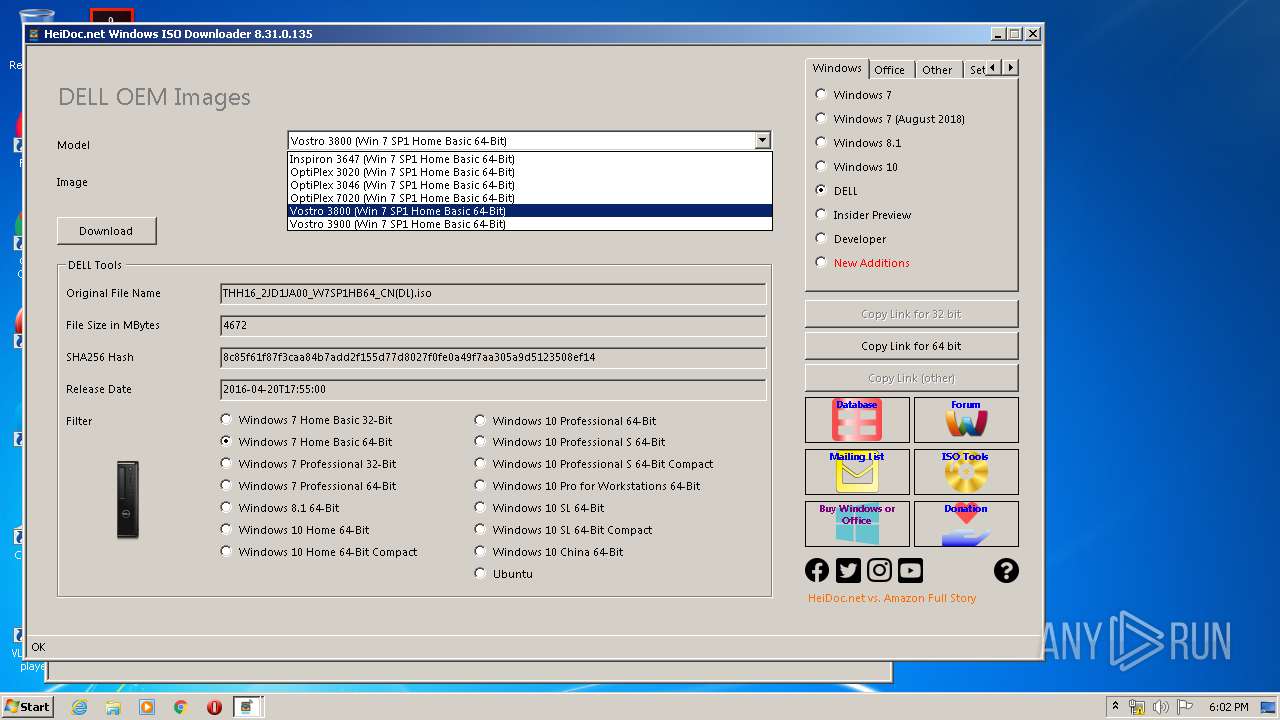Click the help question mark icon
This screenshot has height=720, width=1280.
1006,570
